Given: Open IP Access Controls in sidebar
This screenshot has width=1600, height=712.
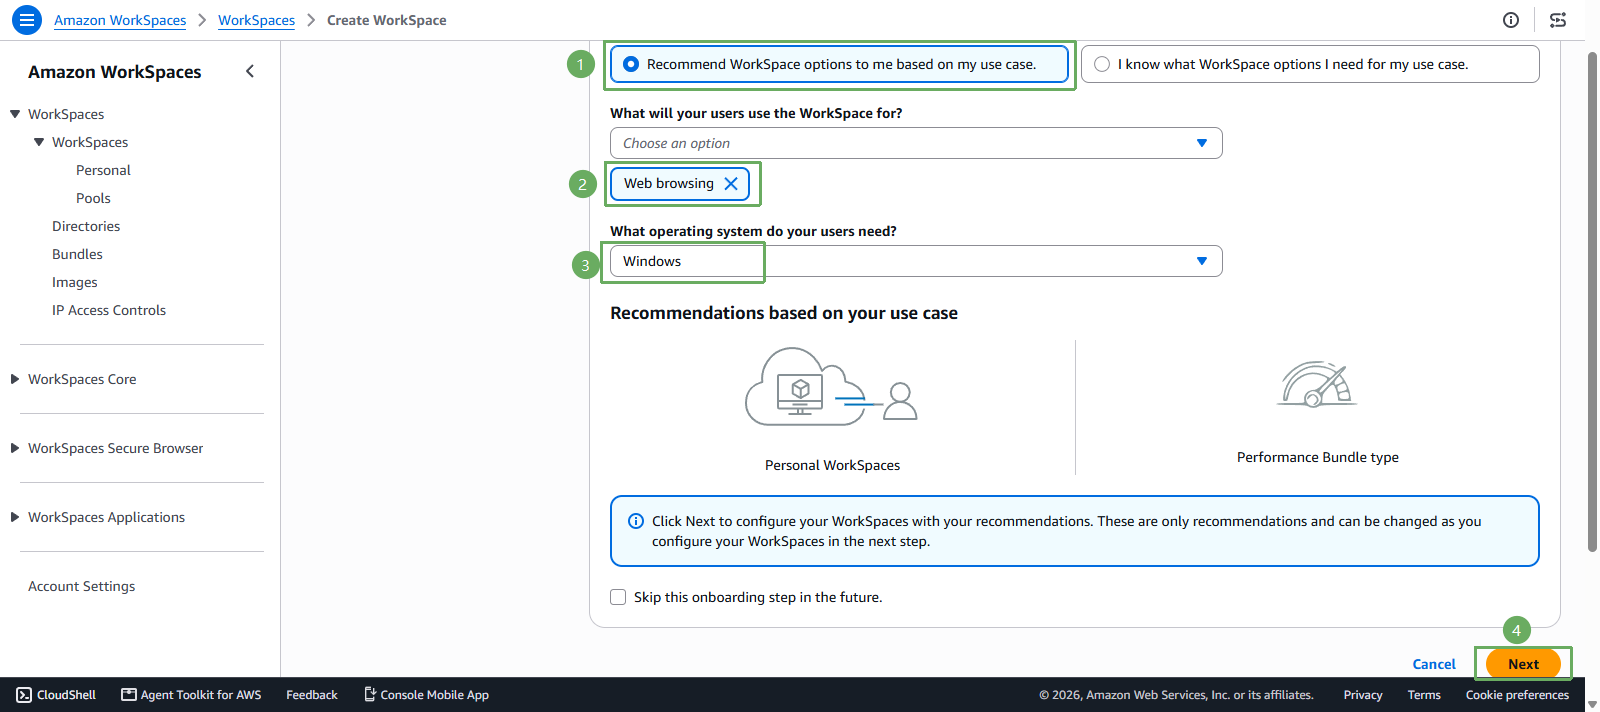Looking at the screenshot, I should point(109,310).
